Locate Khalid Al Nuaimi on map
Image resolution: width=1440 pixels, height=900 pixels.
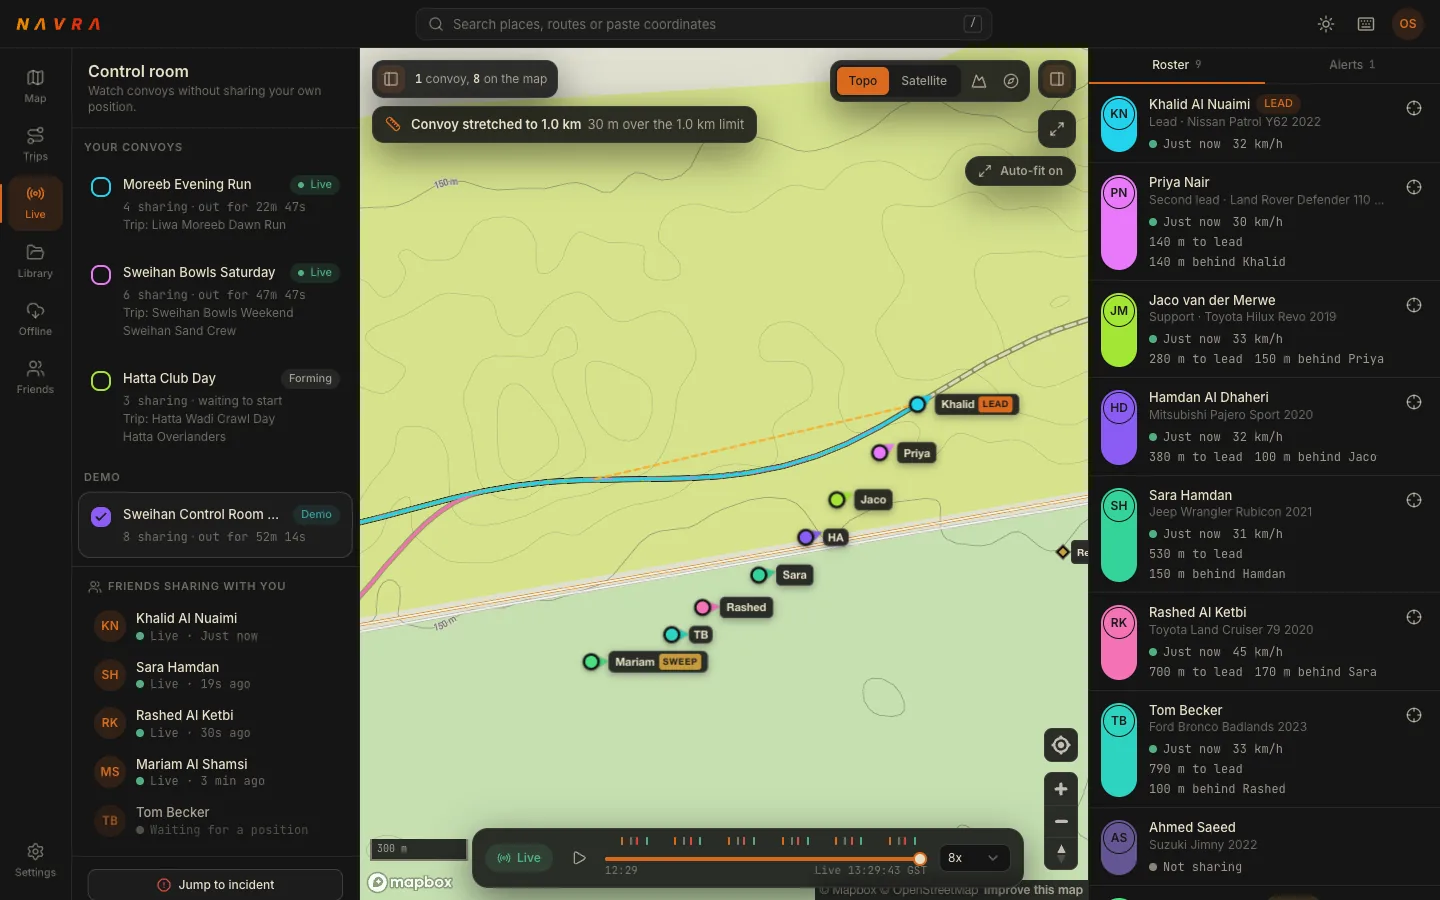1414,108
